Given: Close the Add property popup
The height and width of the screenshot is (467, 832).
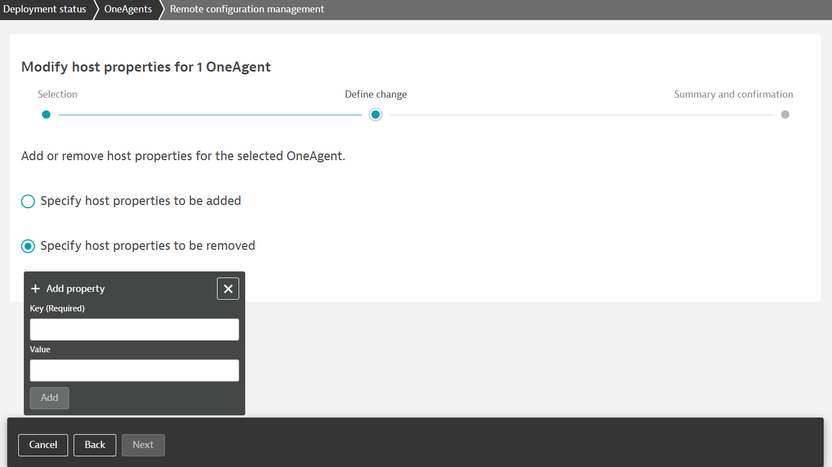Looking at the screenshot, I should point(228,289).
